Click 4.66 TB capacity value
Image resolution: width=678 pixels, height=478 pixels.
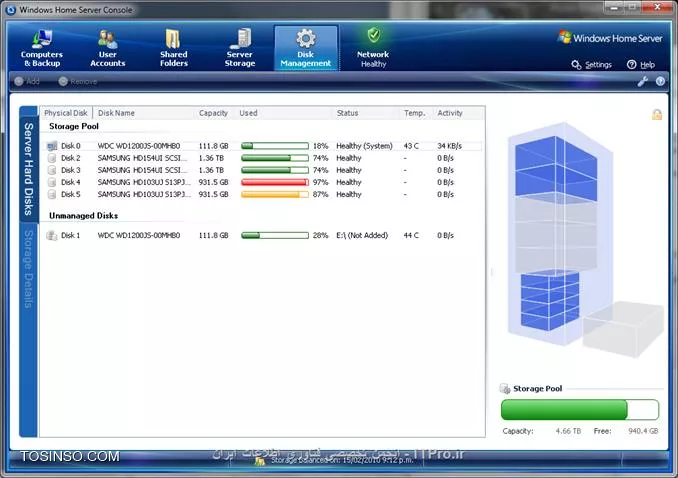click(x=568, y=431)
